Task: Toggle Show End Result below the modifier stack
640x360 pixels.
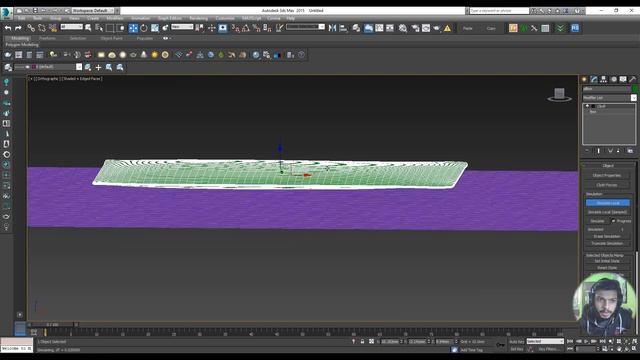Action: [x=599, y=151]
